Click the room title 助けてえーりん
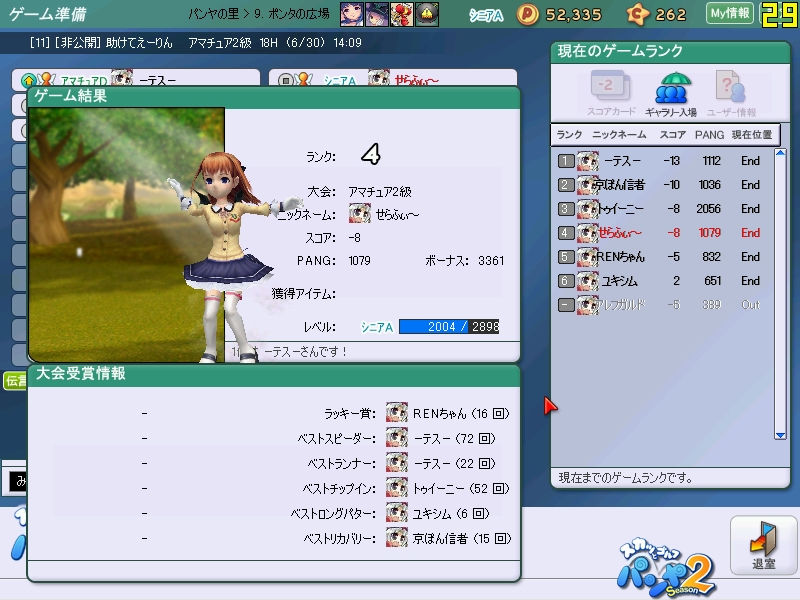Image resolution: width=800 pixels, height=600 pixels. tap(139, 42)
